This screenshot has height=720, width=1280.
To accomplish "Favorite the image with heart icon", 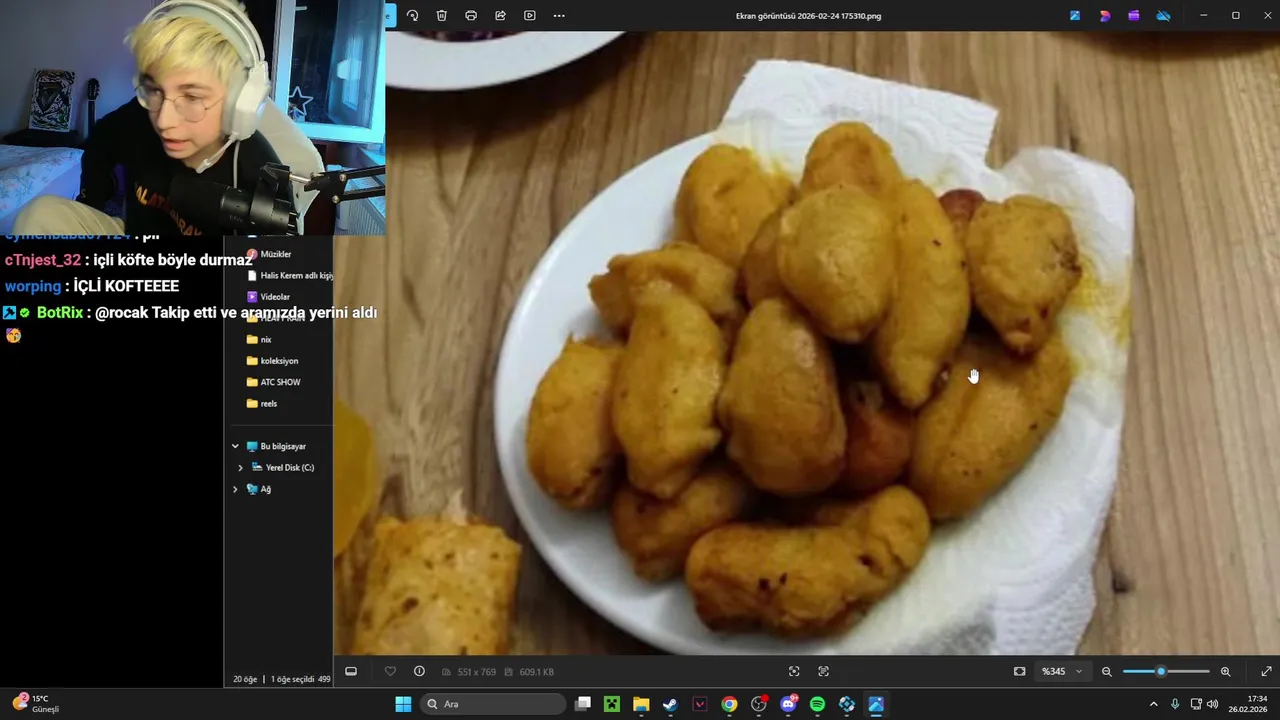I will [x=390, y=671].
